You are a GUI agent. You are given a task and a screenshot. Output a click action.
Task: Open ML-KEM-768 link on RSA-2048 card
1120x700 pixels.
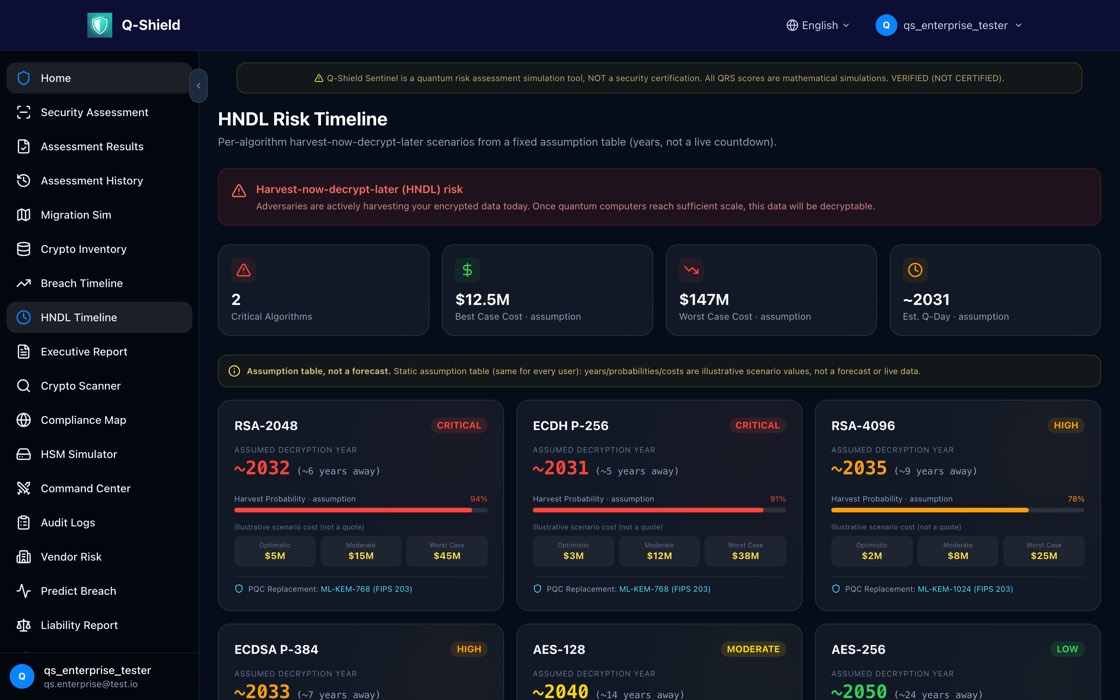point(366,589)
